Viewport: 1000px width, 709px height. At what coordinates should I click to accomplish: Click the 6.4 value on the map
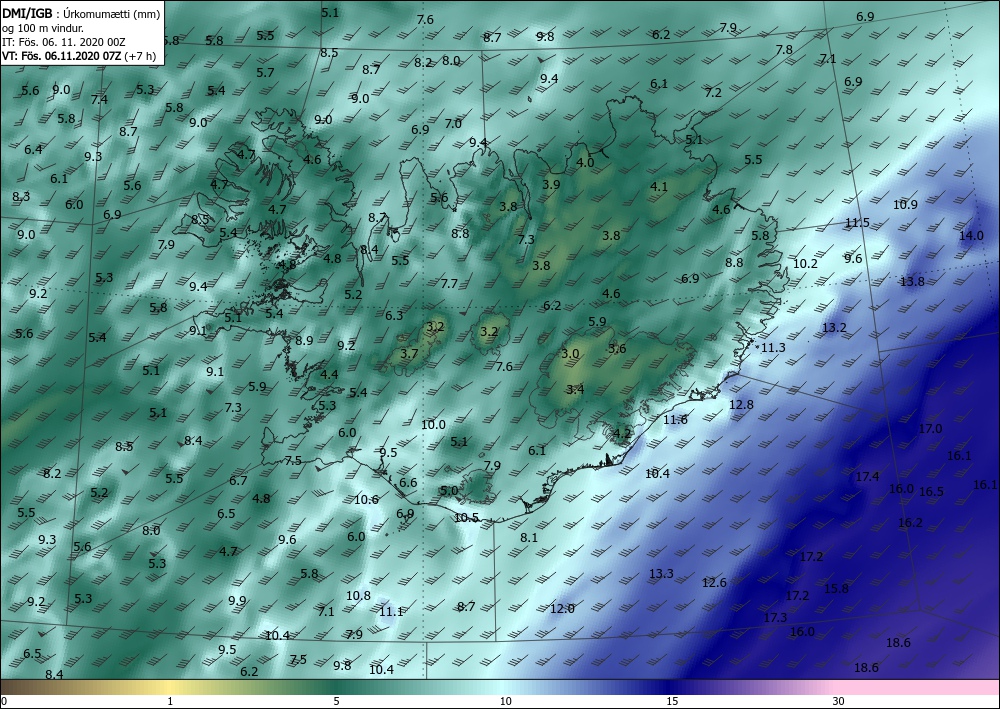33,149
